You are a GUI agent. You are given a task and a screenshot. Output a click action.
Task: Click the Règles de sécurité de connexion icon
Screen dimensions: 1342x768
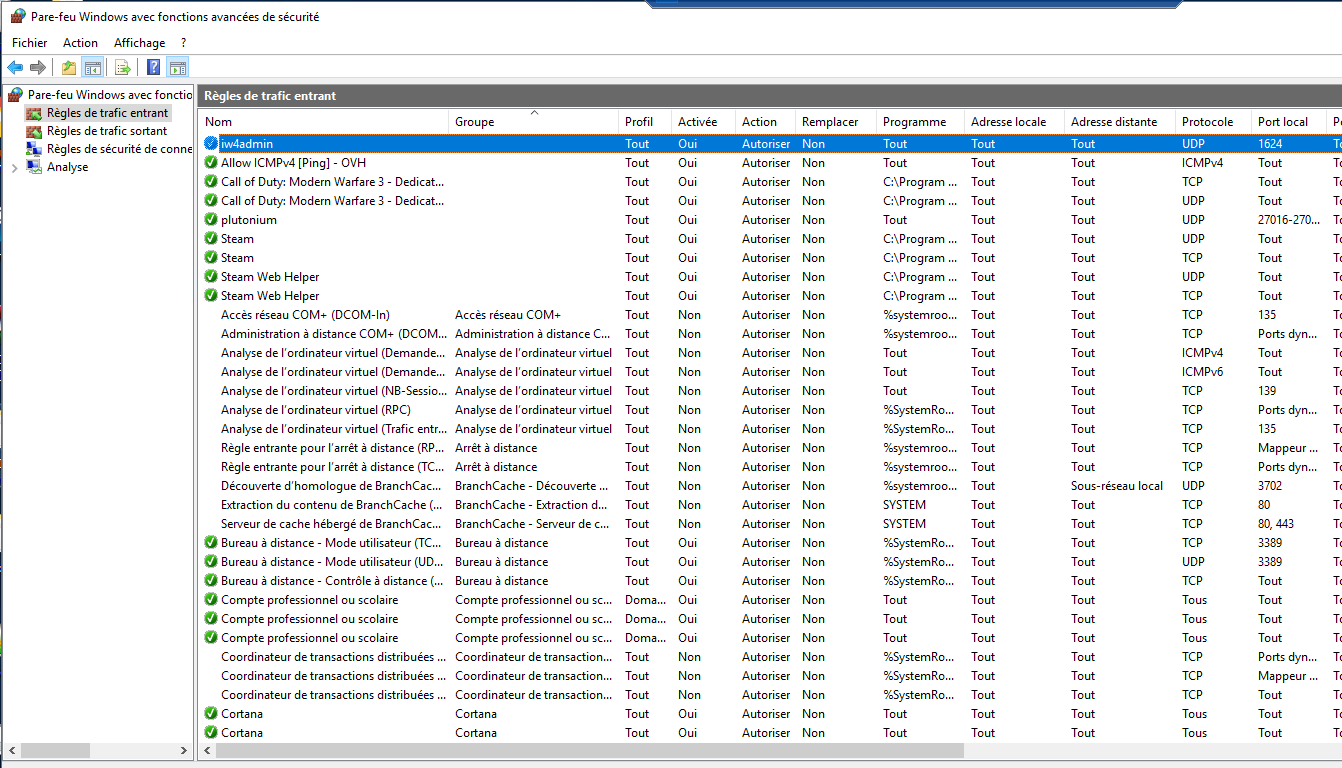34,149
